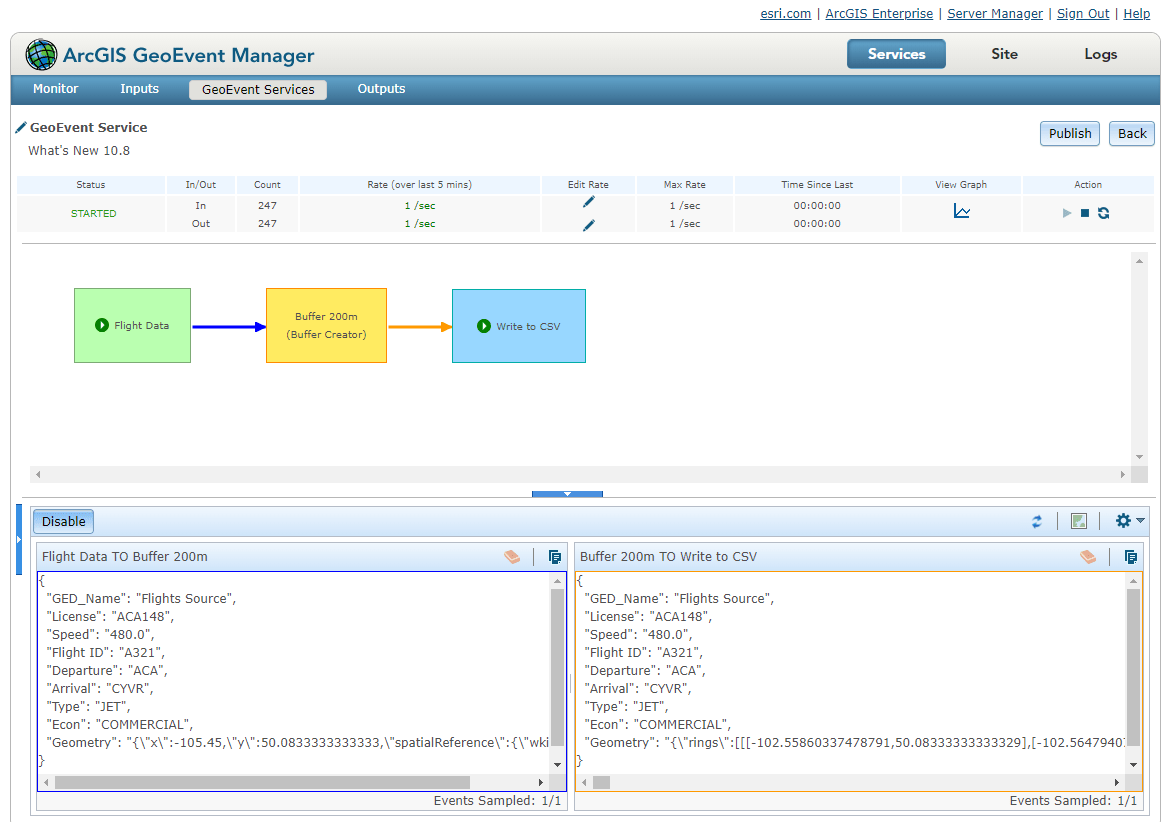
Task: Click the In count 247 cell
Action: (x=267, y=205)
